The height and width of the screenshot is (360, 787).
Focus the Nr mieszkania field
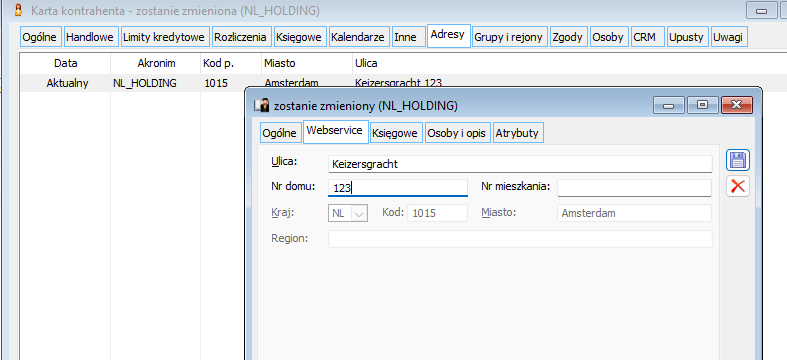(634, 188)
